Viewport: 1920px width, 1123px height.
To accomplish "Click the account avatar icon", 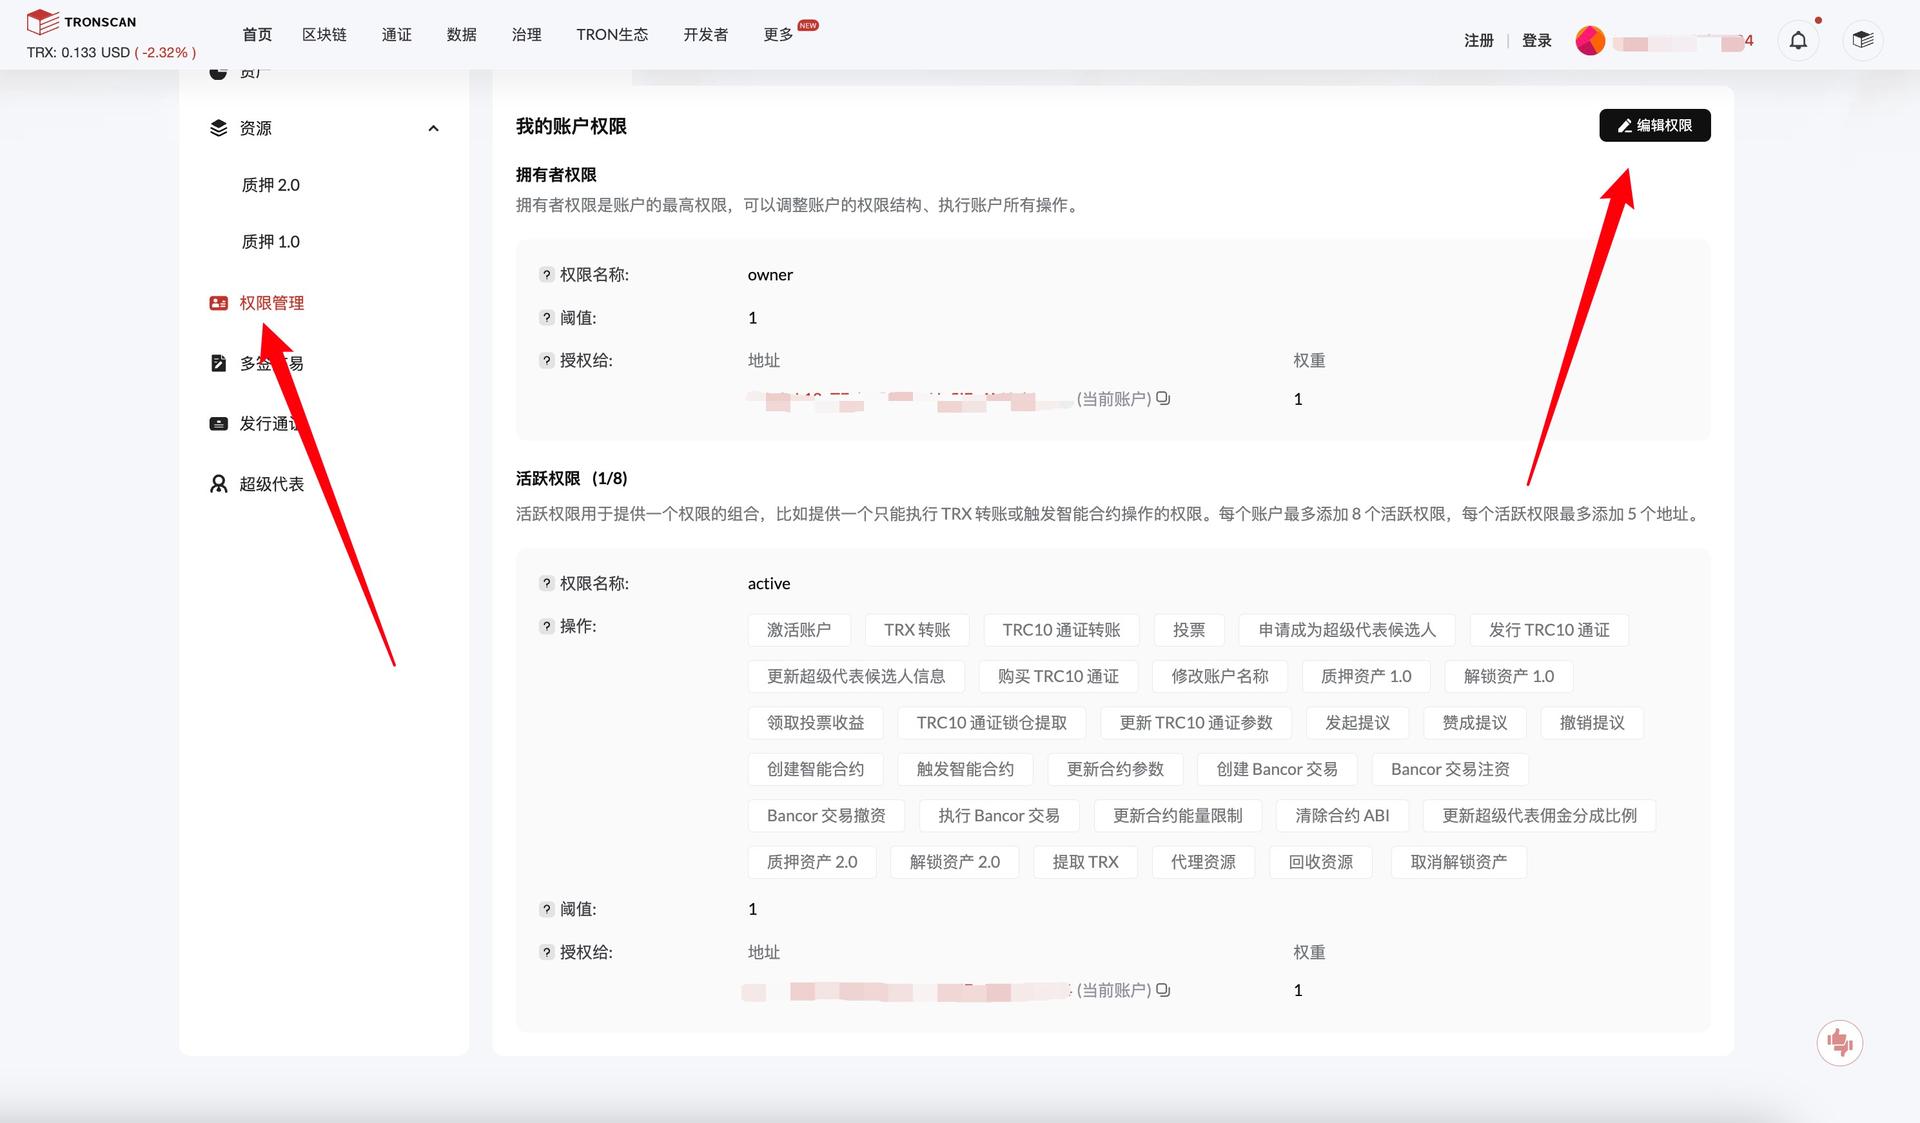I will [x=1590, y=41].
